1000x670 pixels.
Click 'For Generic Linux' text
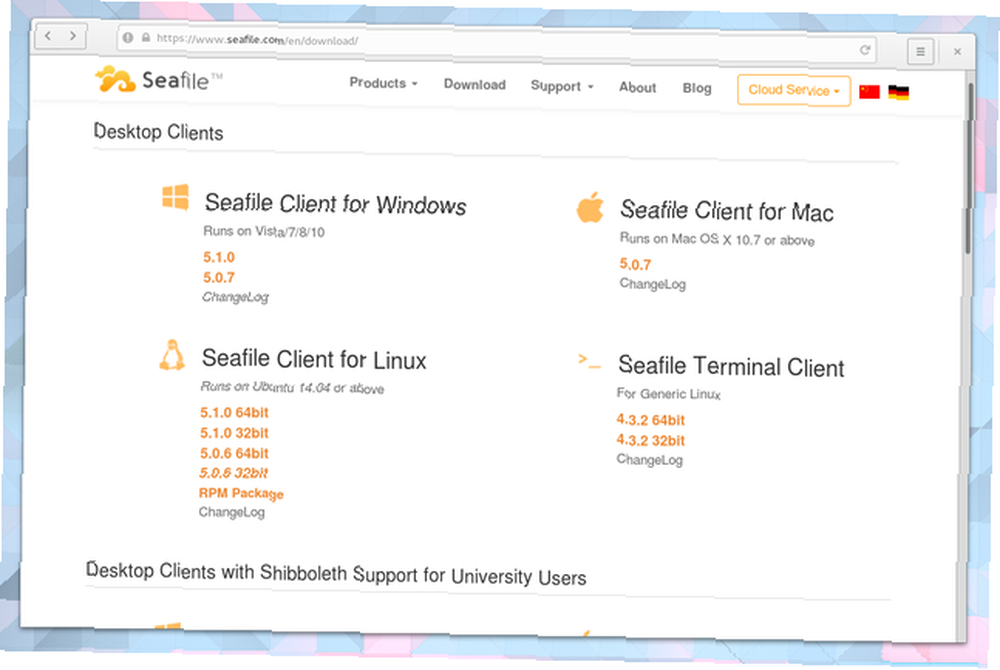(669, 393)
